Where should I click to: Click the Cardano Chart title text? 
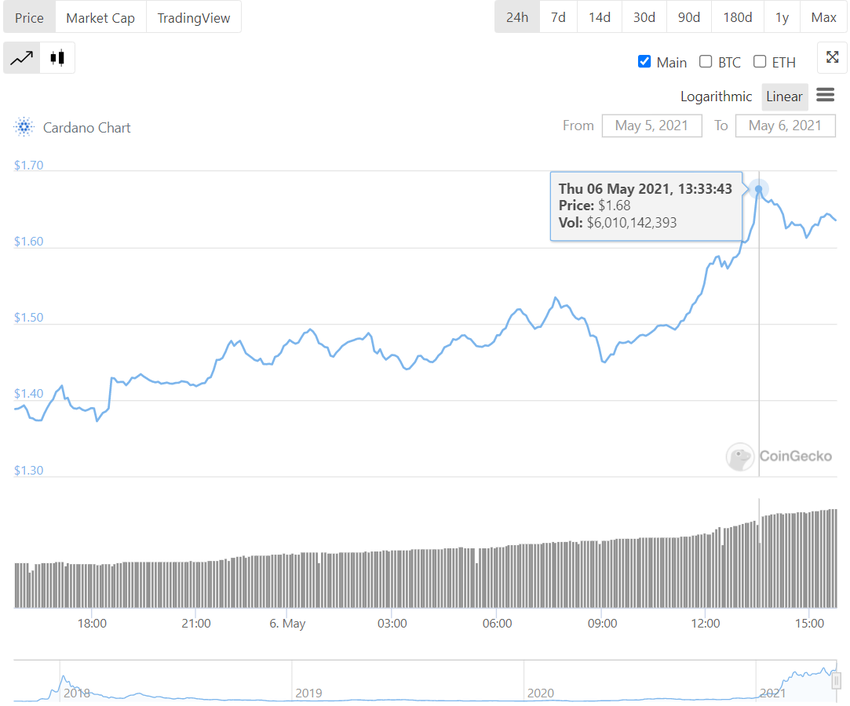(87, 127)
